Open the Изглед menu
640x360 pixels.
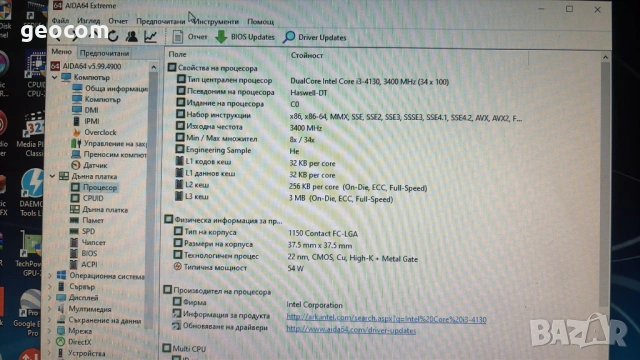pyautogui.click(x=89, y=21)
